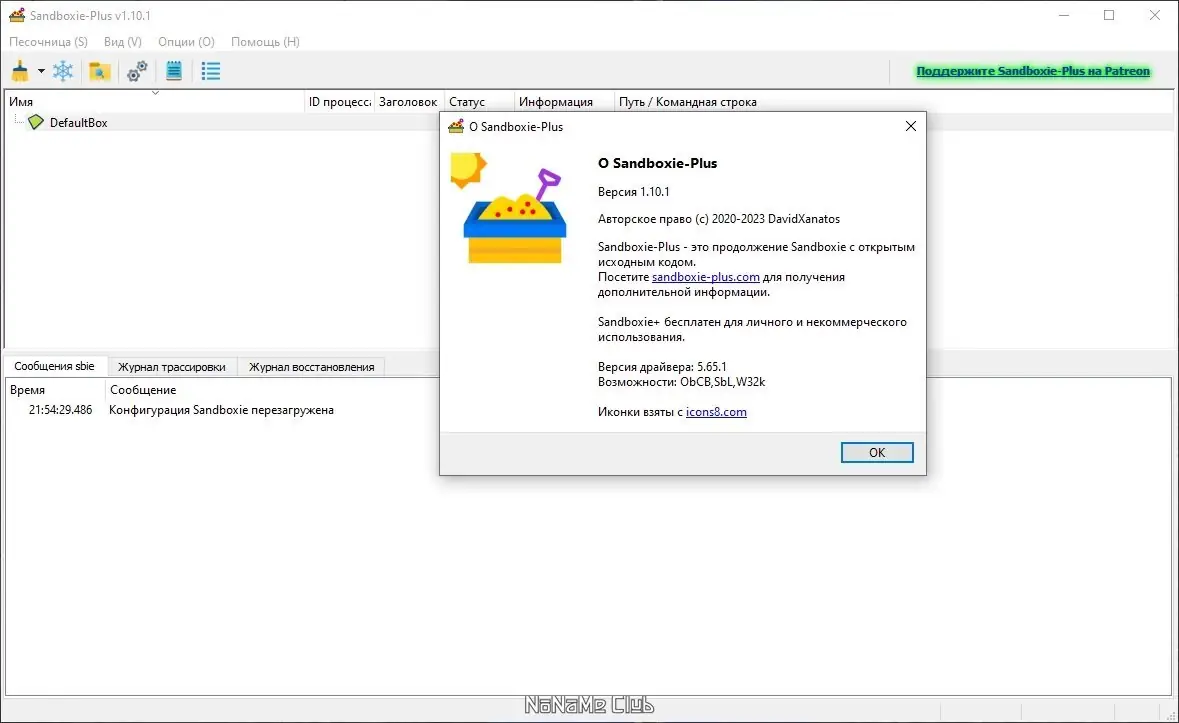Switch to the Журнал восстановления tab
Viewport: 1179px width, 723px height.
[311, 367]
